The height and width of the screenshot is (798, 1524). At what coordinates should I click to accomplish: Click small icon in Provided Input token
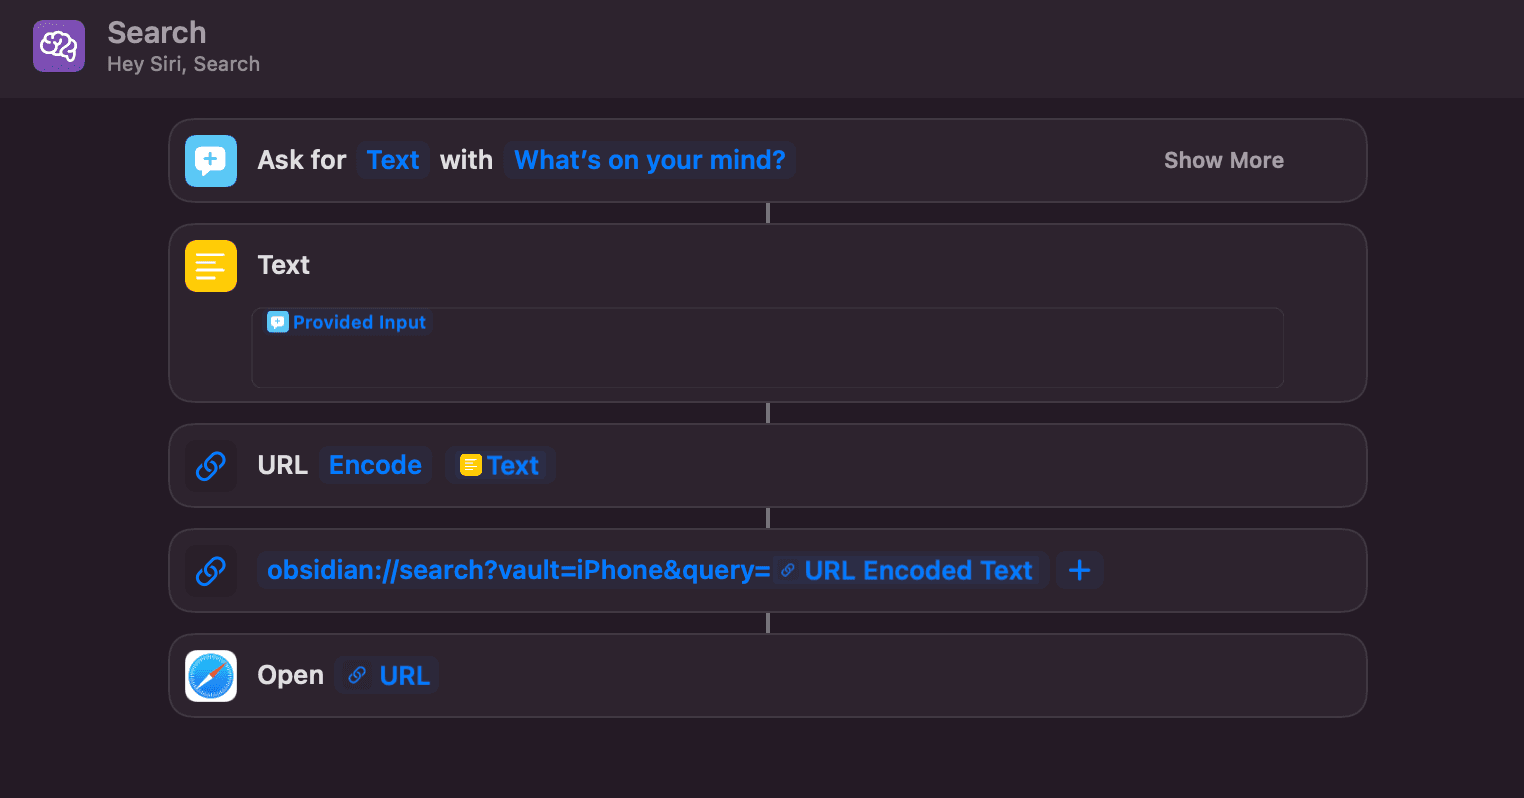click(x=278, y=322)
